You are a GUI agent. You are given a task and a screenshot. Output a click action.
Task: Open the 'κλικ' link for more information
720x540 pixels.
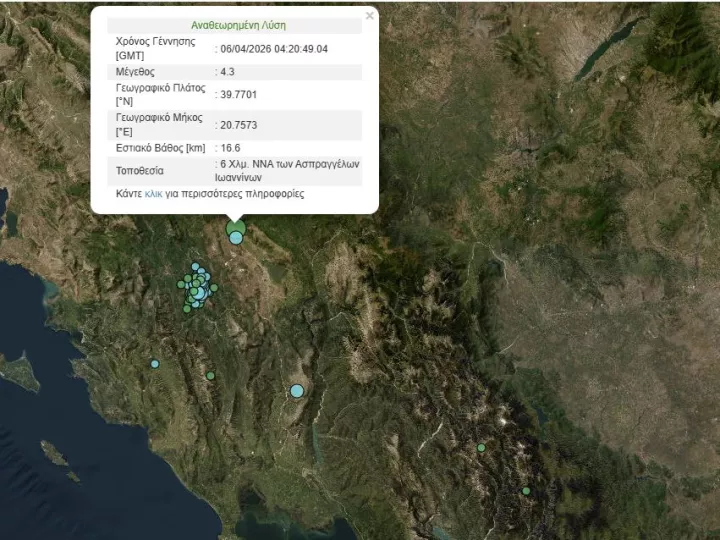(153, 193)
